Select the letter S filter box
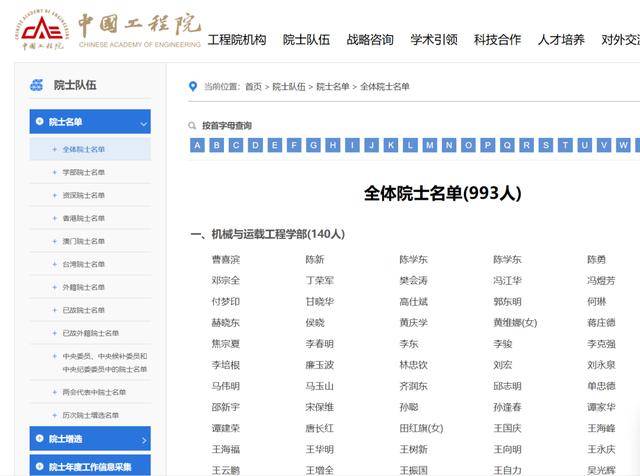Image resolution: width=640 pixels, height=476 pixels. pyautogui.click(x=545, y=145)
